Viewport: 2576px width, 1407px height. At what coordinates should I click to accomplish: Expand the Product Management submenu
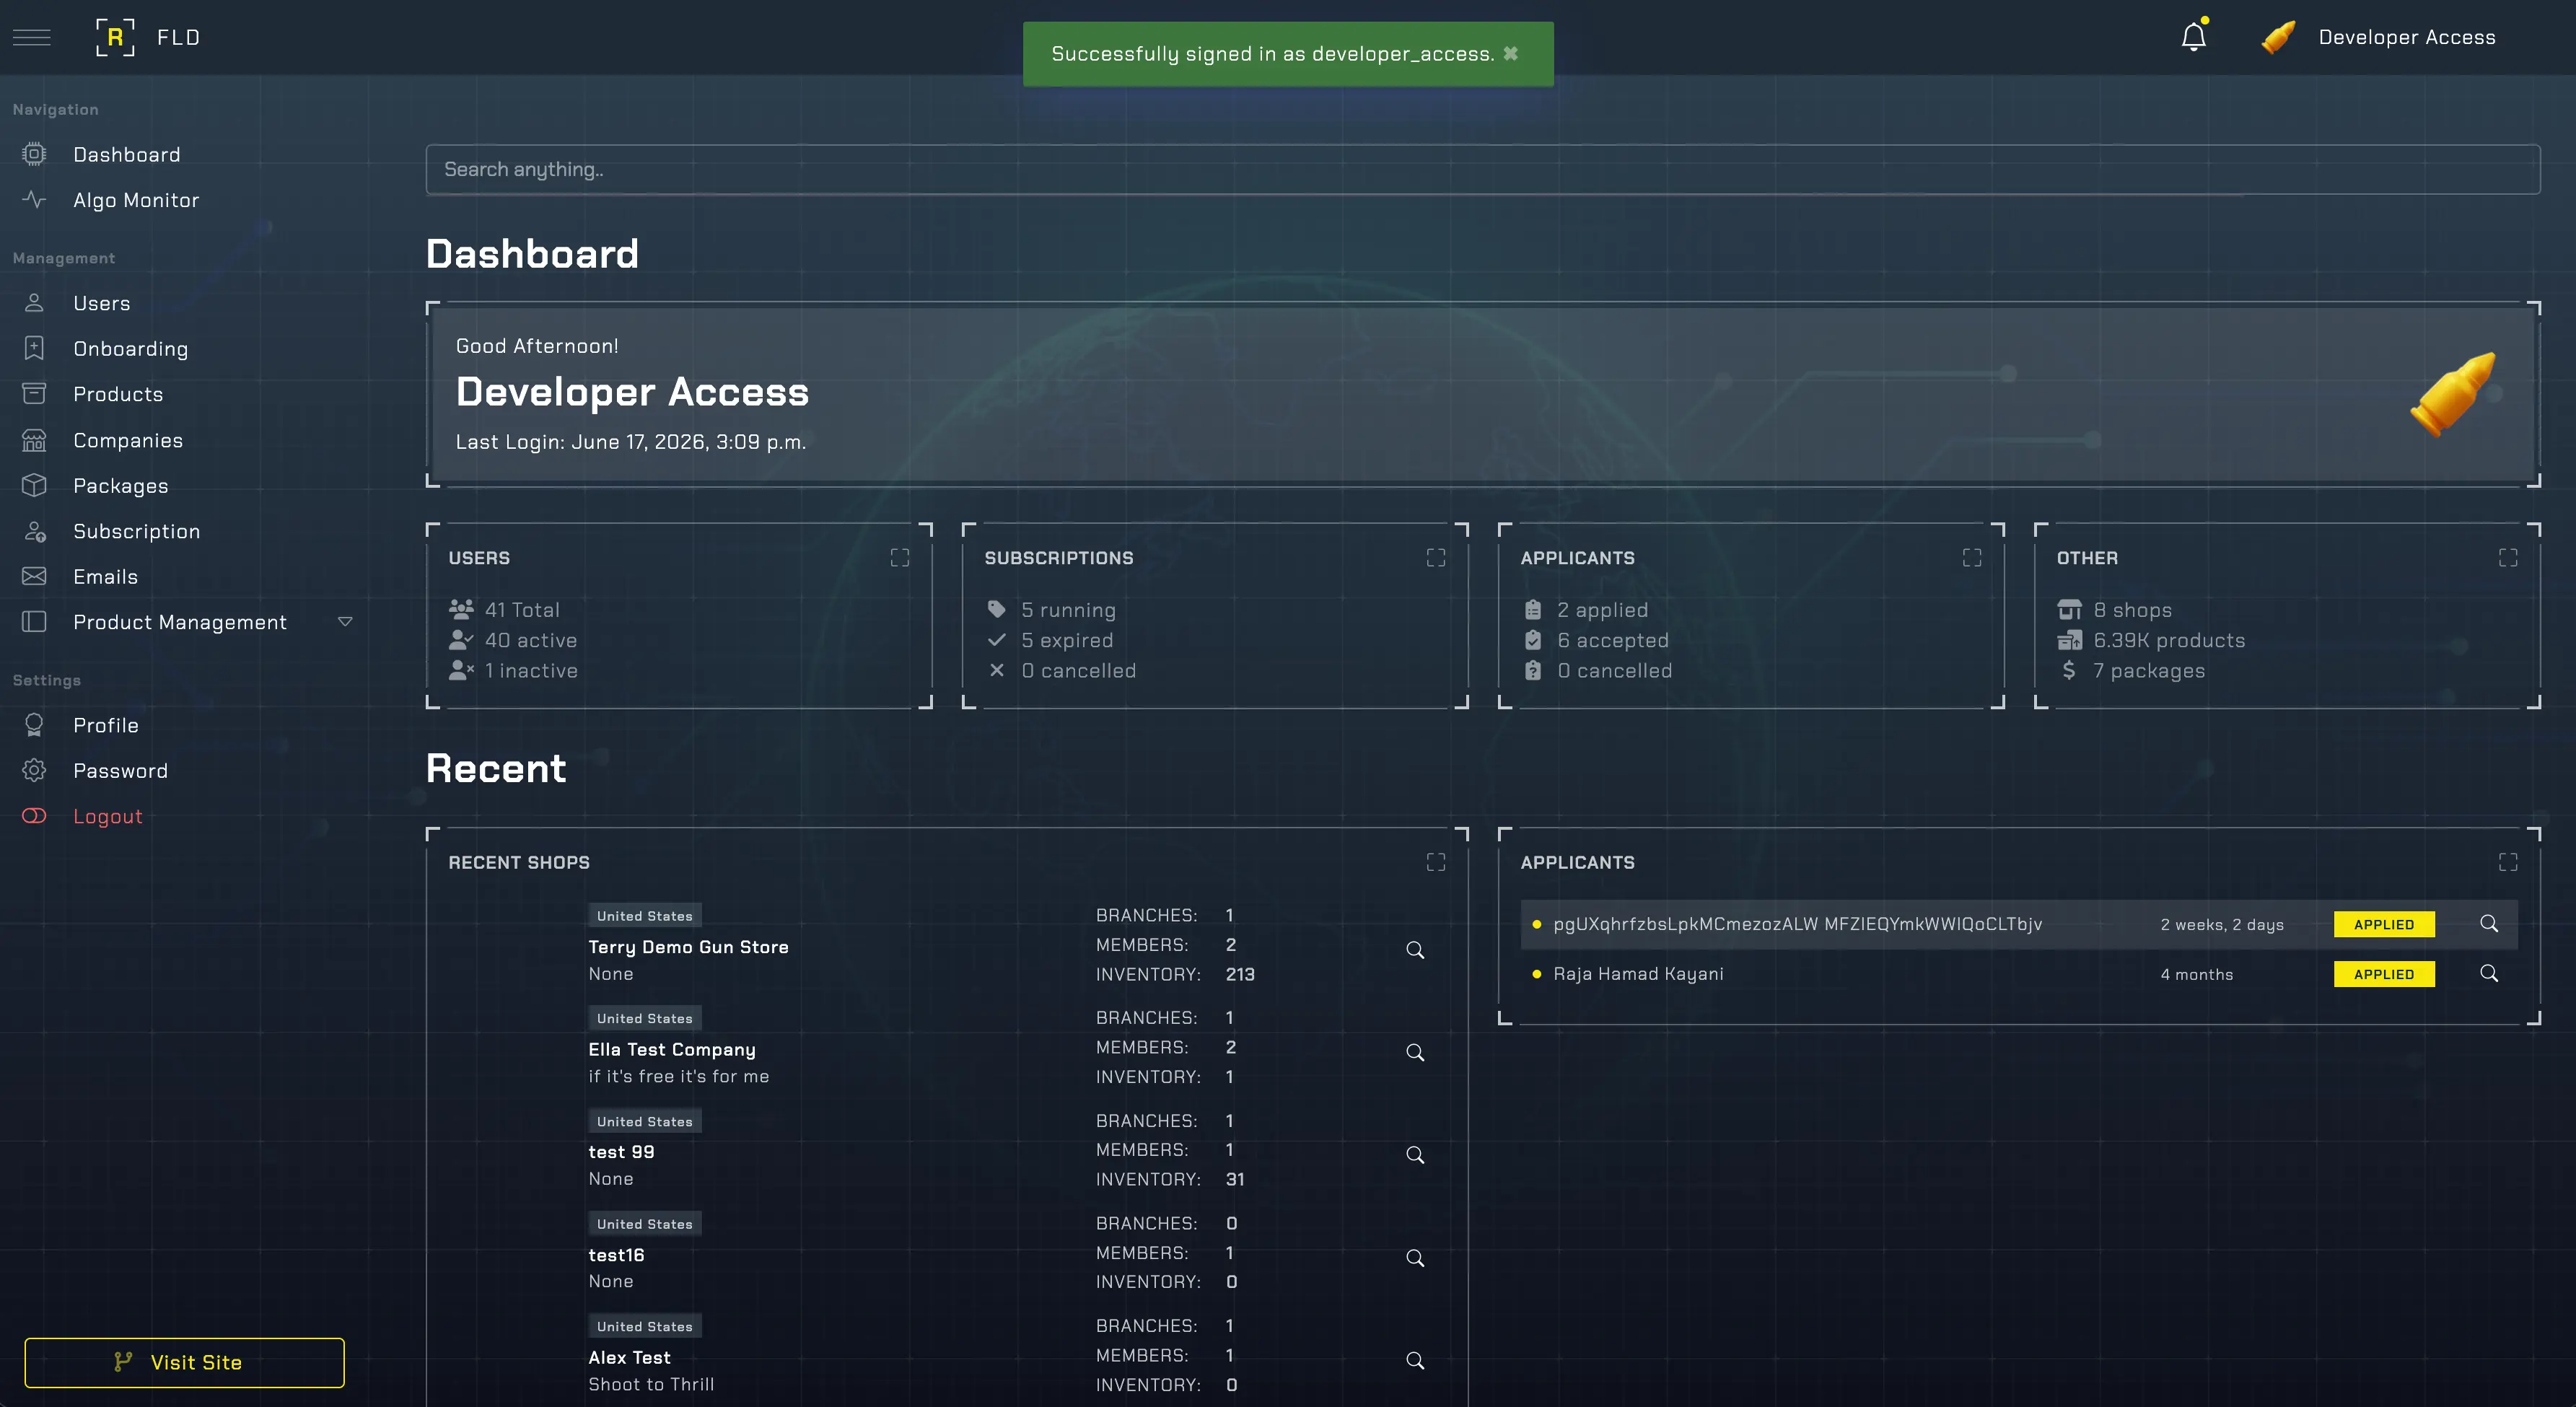tap(345, 622)
